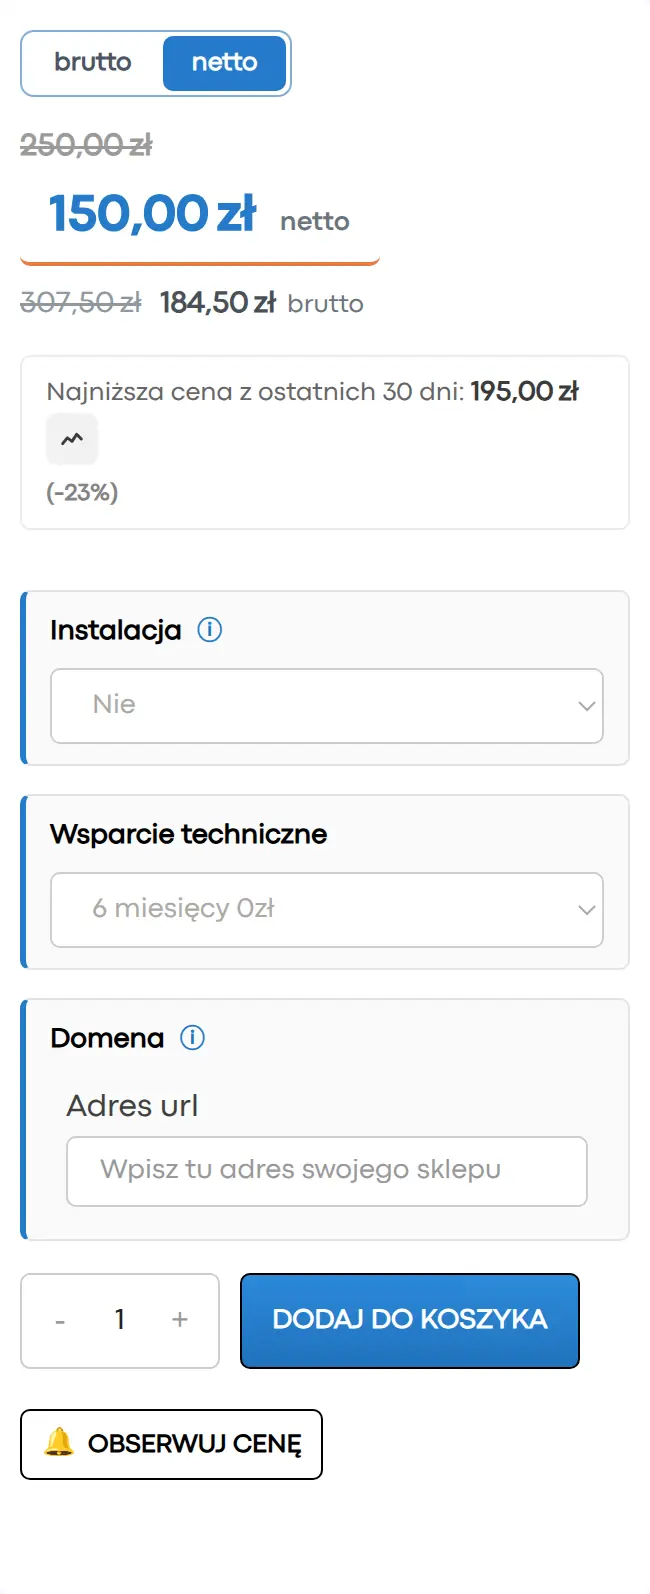
Task: Switch price display to brutto
Action: click(x=93, y=63)
